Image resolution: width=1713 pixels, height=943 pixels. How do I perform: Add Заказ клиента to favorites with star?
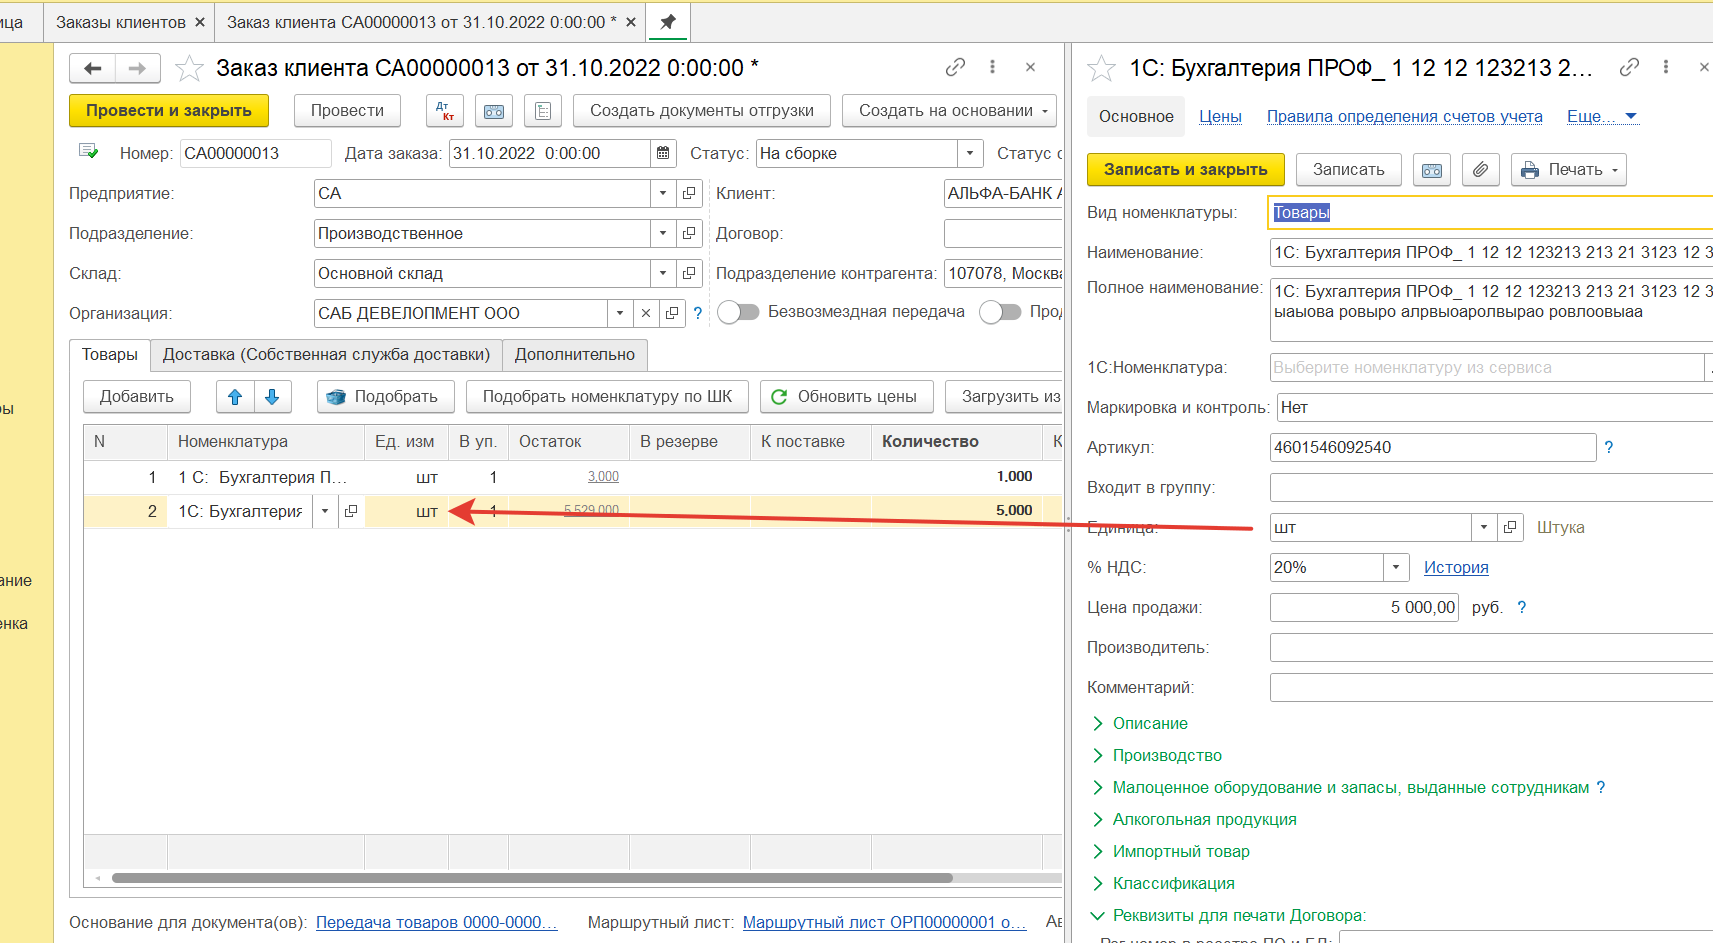[x=189, y=68]
